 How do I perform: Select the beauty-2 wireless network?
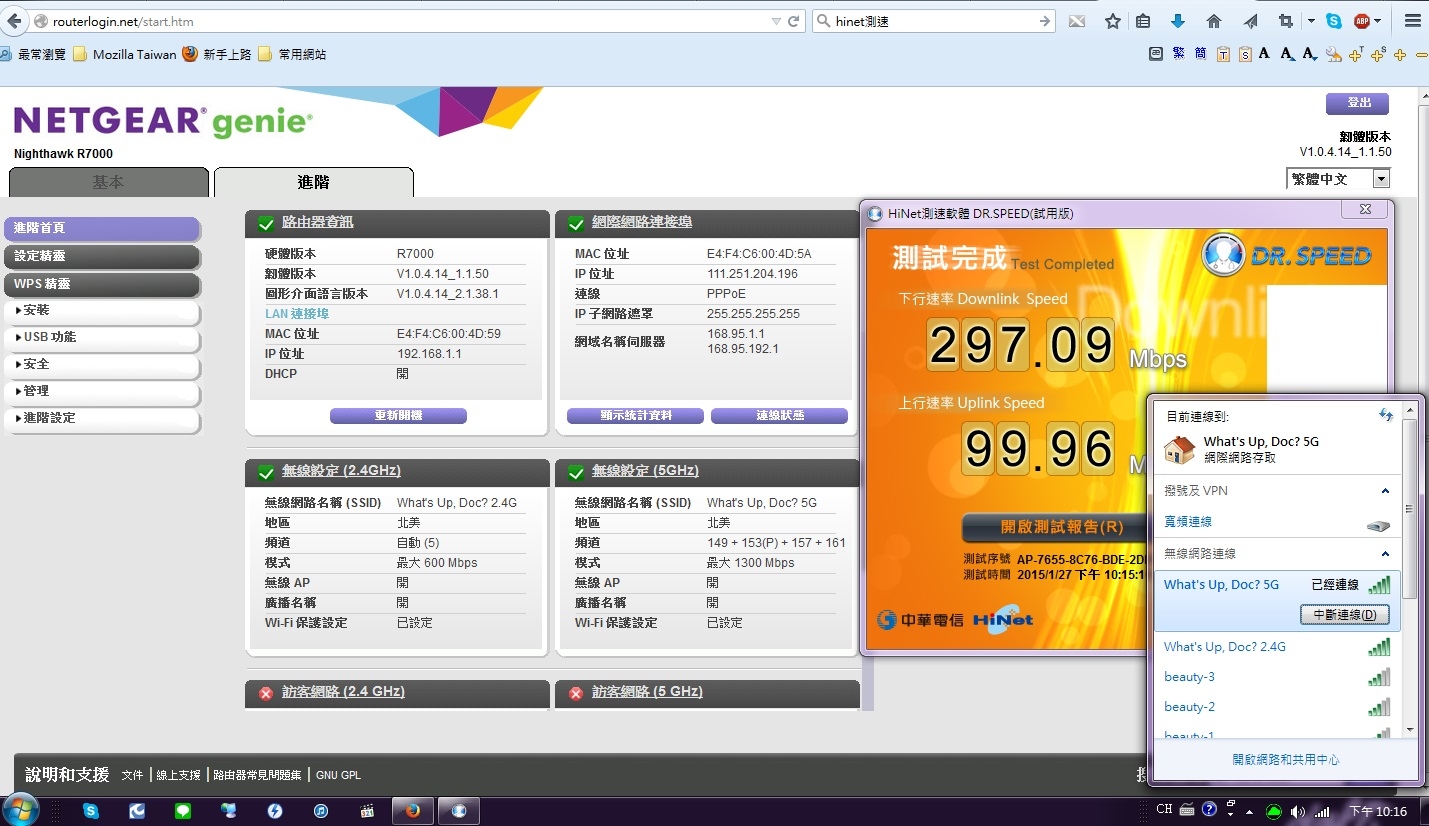(1278, 707)
